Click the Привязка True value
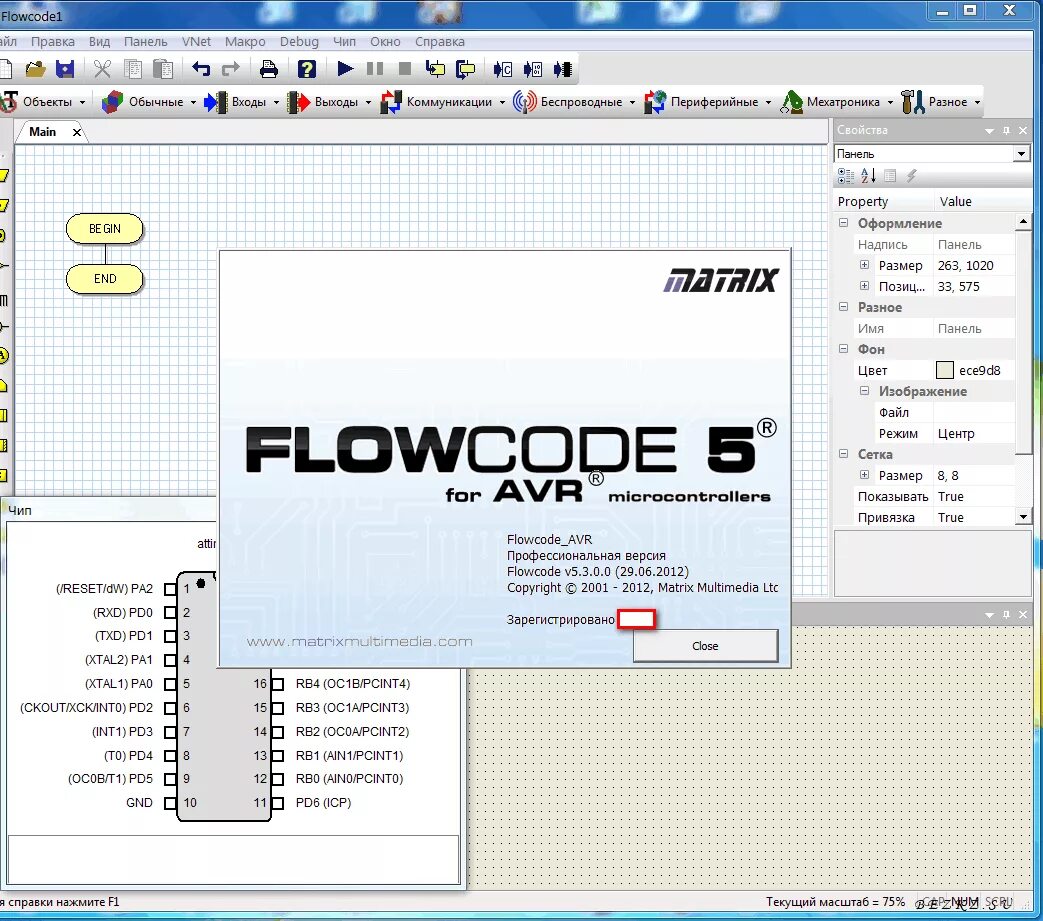1043x921 pixels. (x=974, y=517)
